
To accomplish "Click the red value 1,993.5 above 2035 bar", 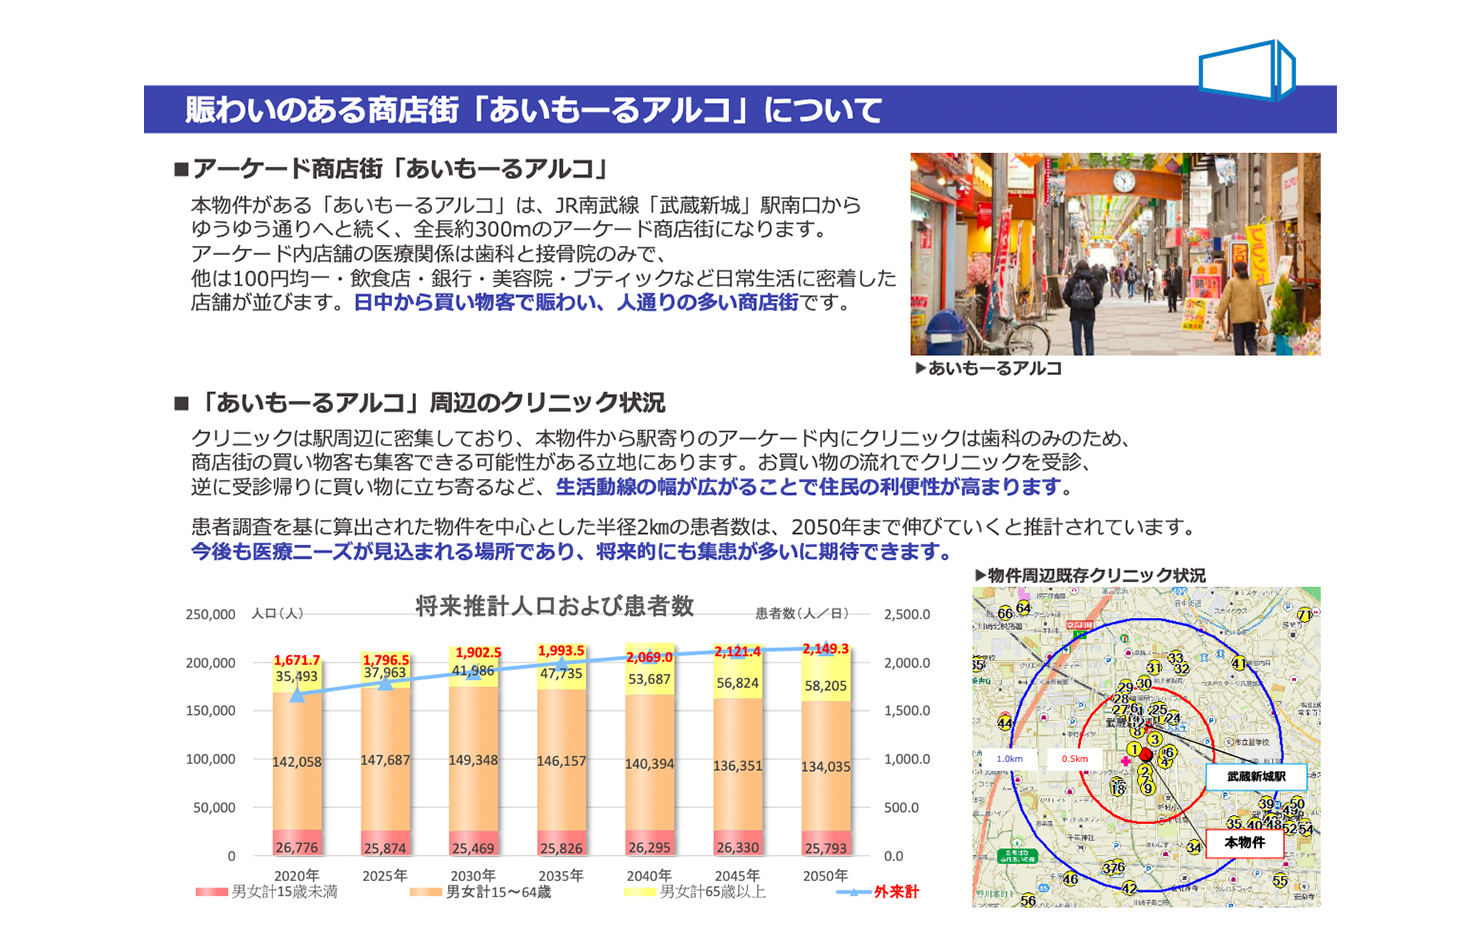I will point(562,651).
